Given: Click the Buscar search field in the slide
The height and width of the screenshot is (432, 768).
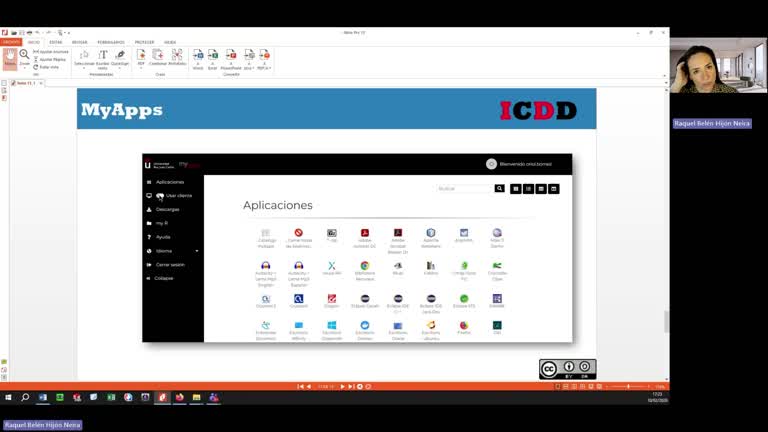Looking at the screenshot, I should pyautogui.click(x=464, y=189).
